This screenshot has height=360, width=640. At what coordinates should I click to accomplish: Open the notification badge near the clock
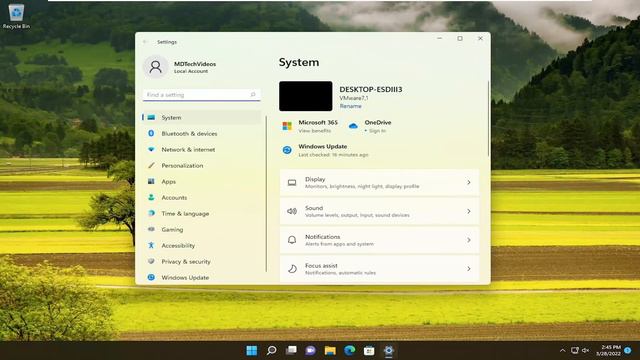[628, 350]
